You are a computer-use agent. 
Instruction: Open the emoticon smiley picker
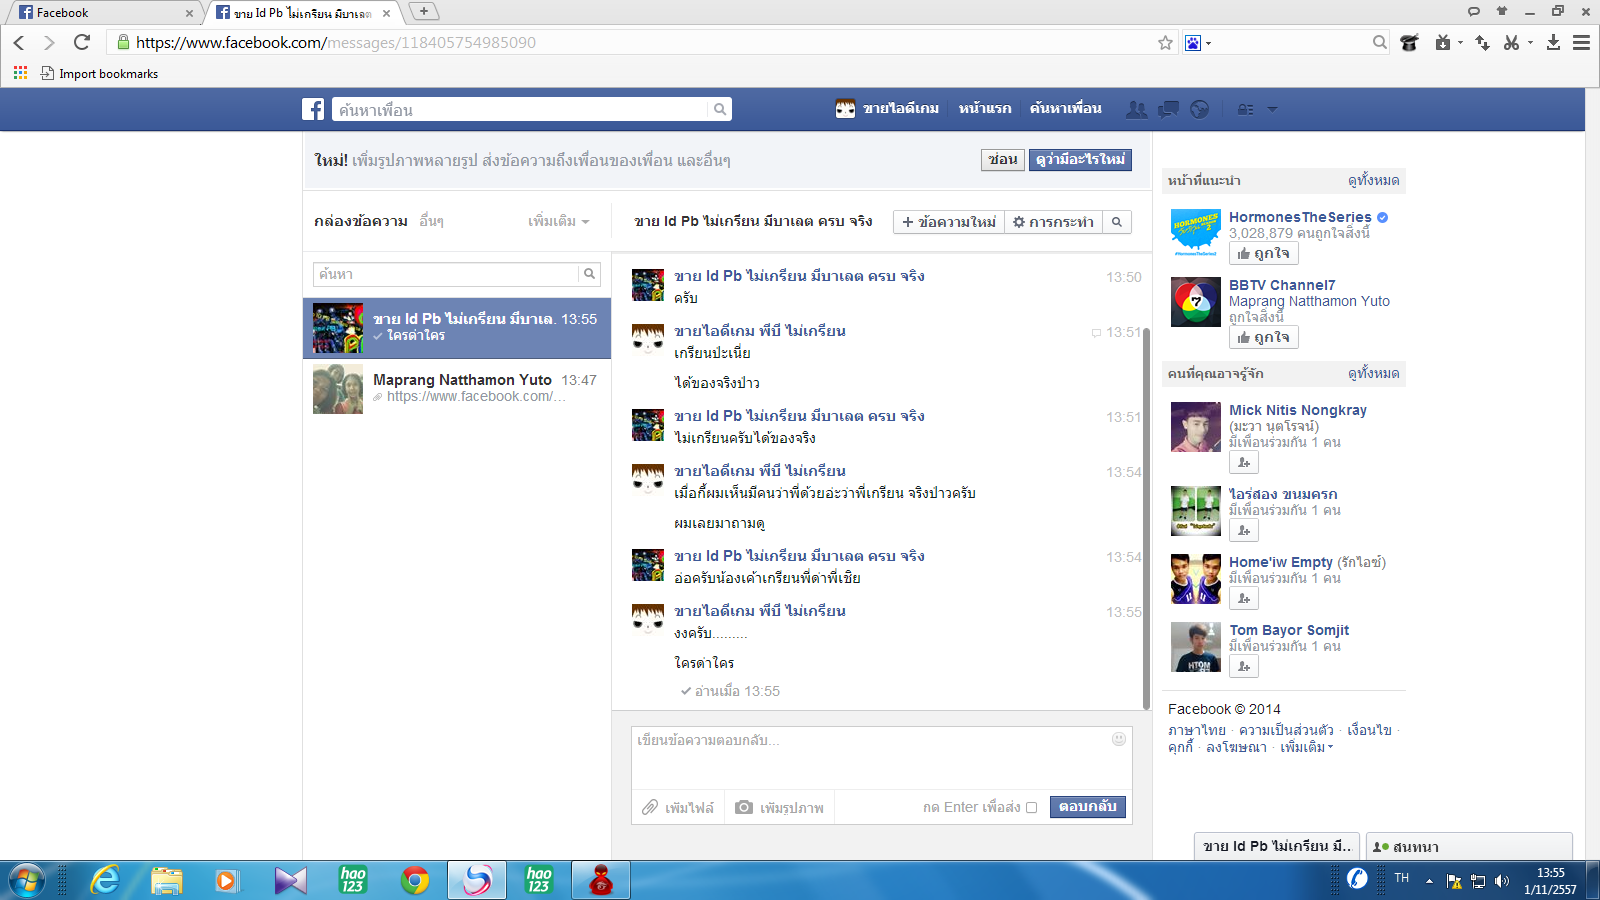point(1119,739)
